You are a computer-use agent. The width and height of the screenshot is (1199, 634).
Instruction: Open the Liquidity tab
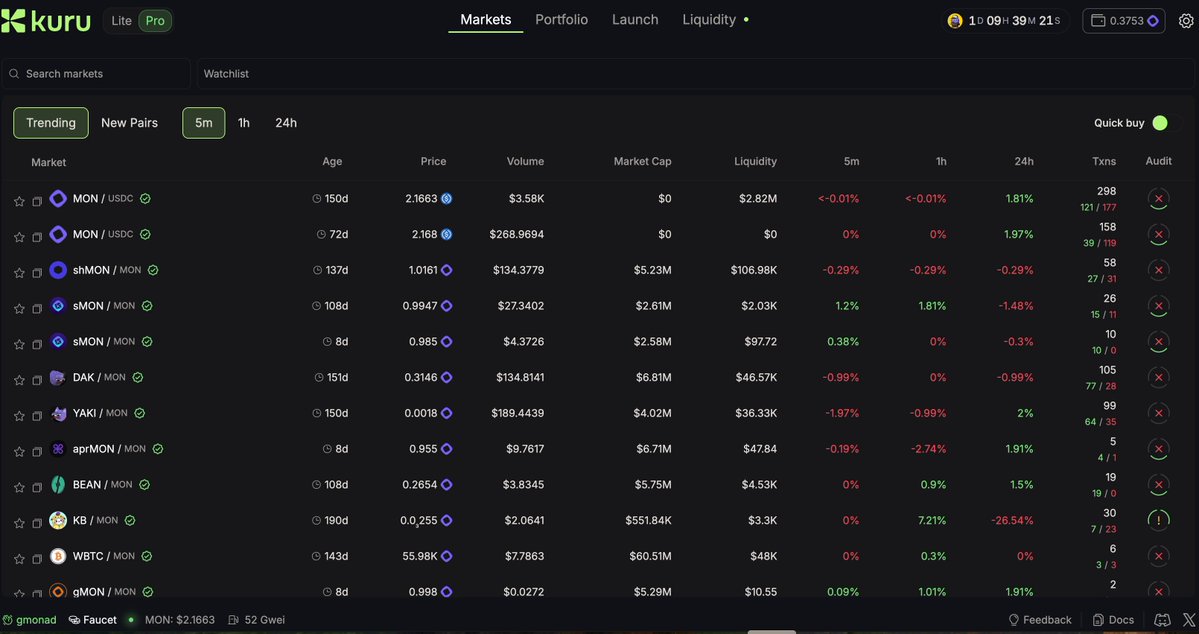point(709,20)
